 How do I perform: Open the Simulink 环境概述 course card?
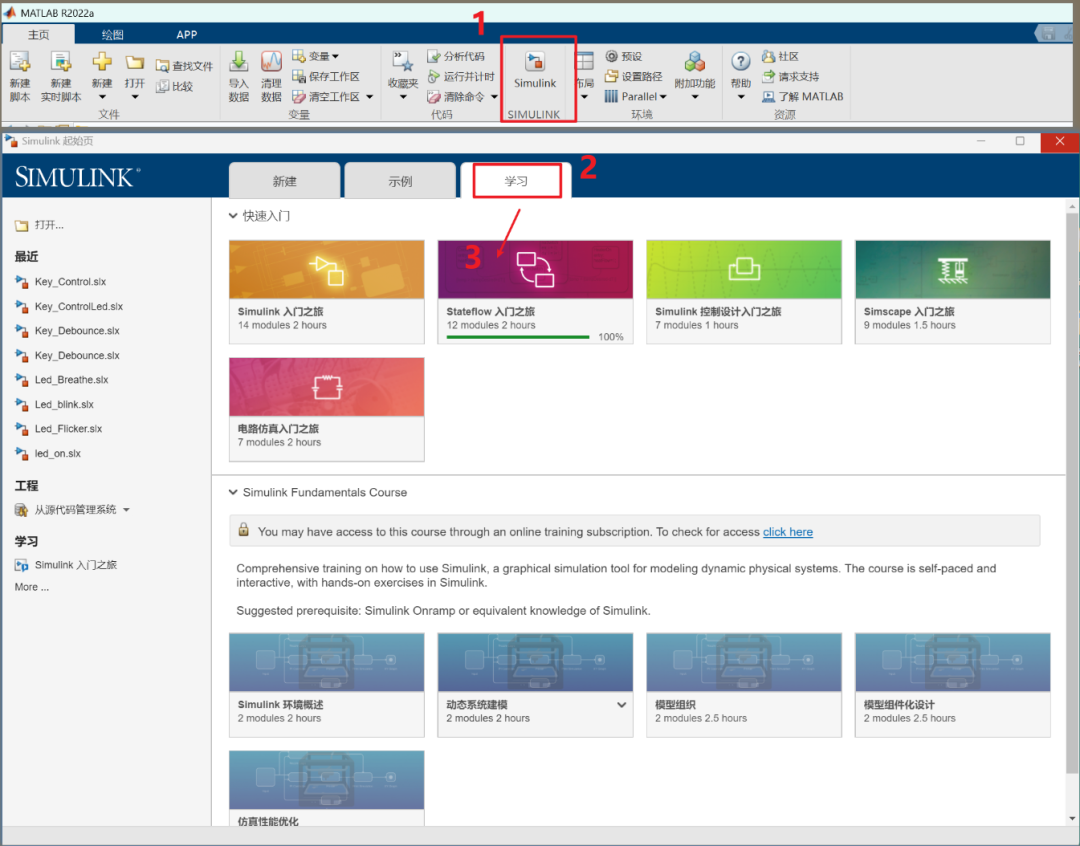coord(326,685)
